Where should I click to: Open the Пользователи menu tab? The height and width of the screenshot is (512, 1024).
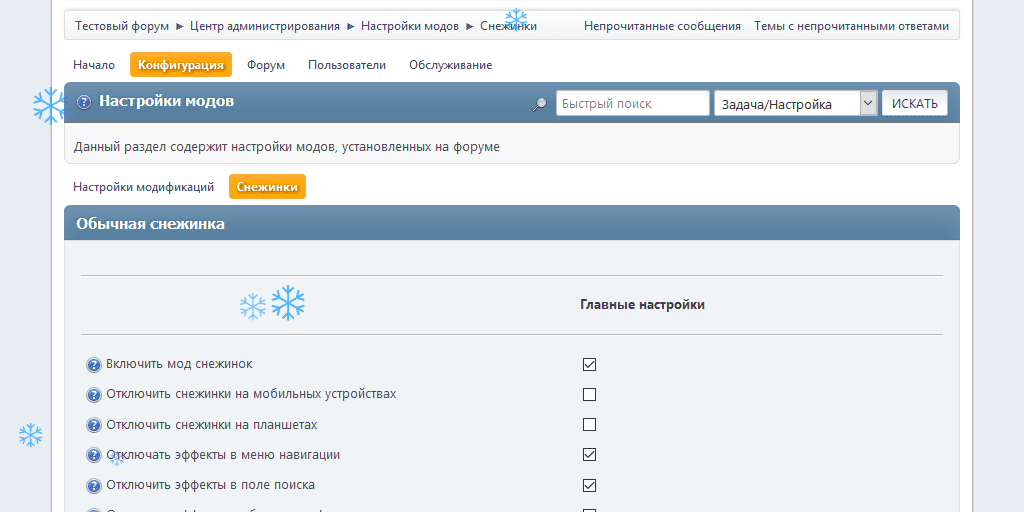(x=347, y=65)
